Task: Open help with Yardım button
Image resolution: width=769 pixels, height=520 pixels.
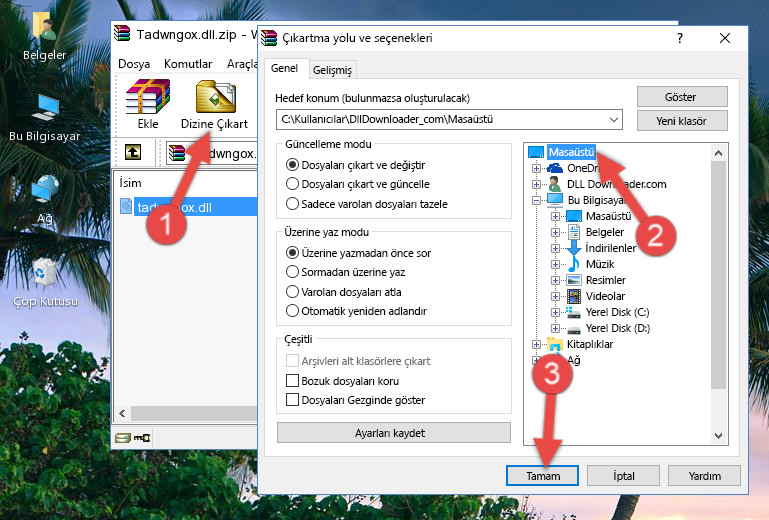Action: tap(704, 476)
